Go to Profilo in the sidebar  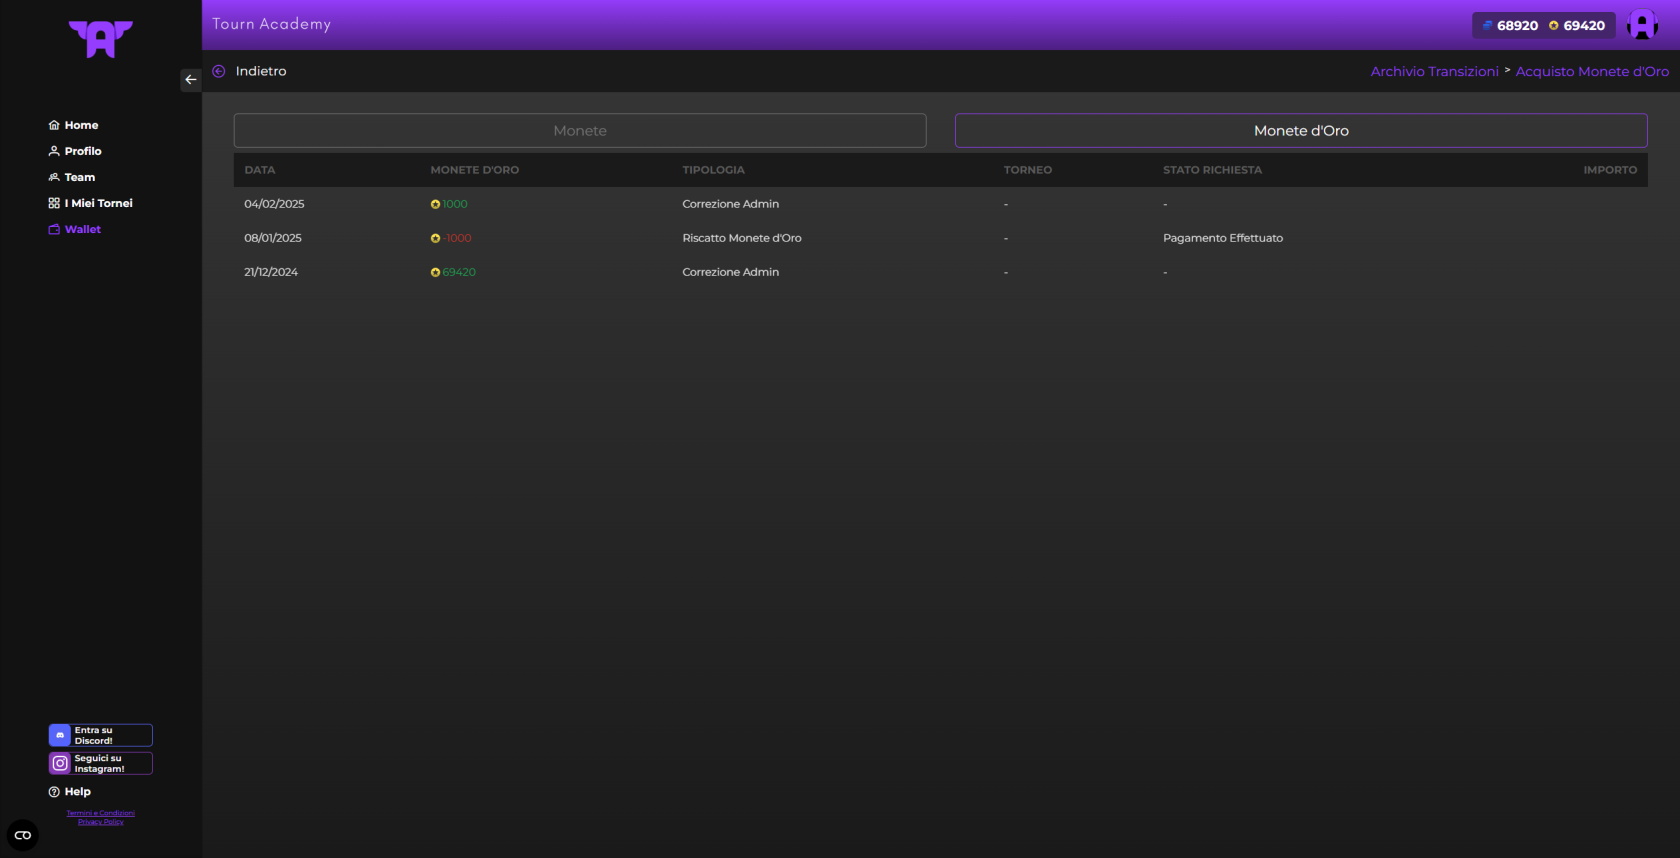click(x=75, y=151)
